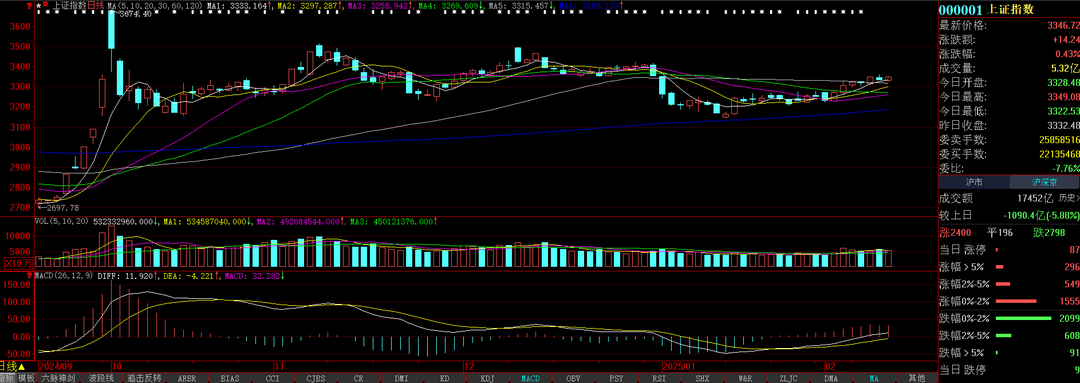Select the MACD indicator tab
1080x383 pixels.
pos(530,378)
